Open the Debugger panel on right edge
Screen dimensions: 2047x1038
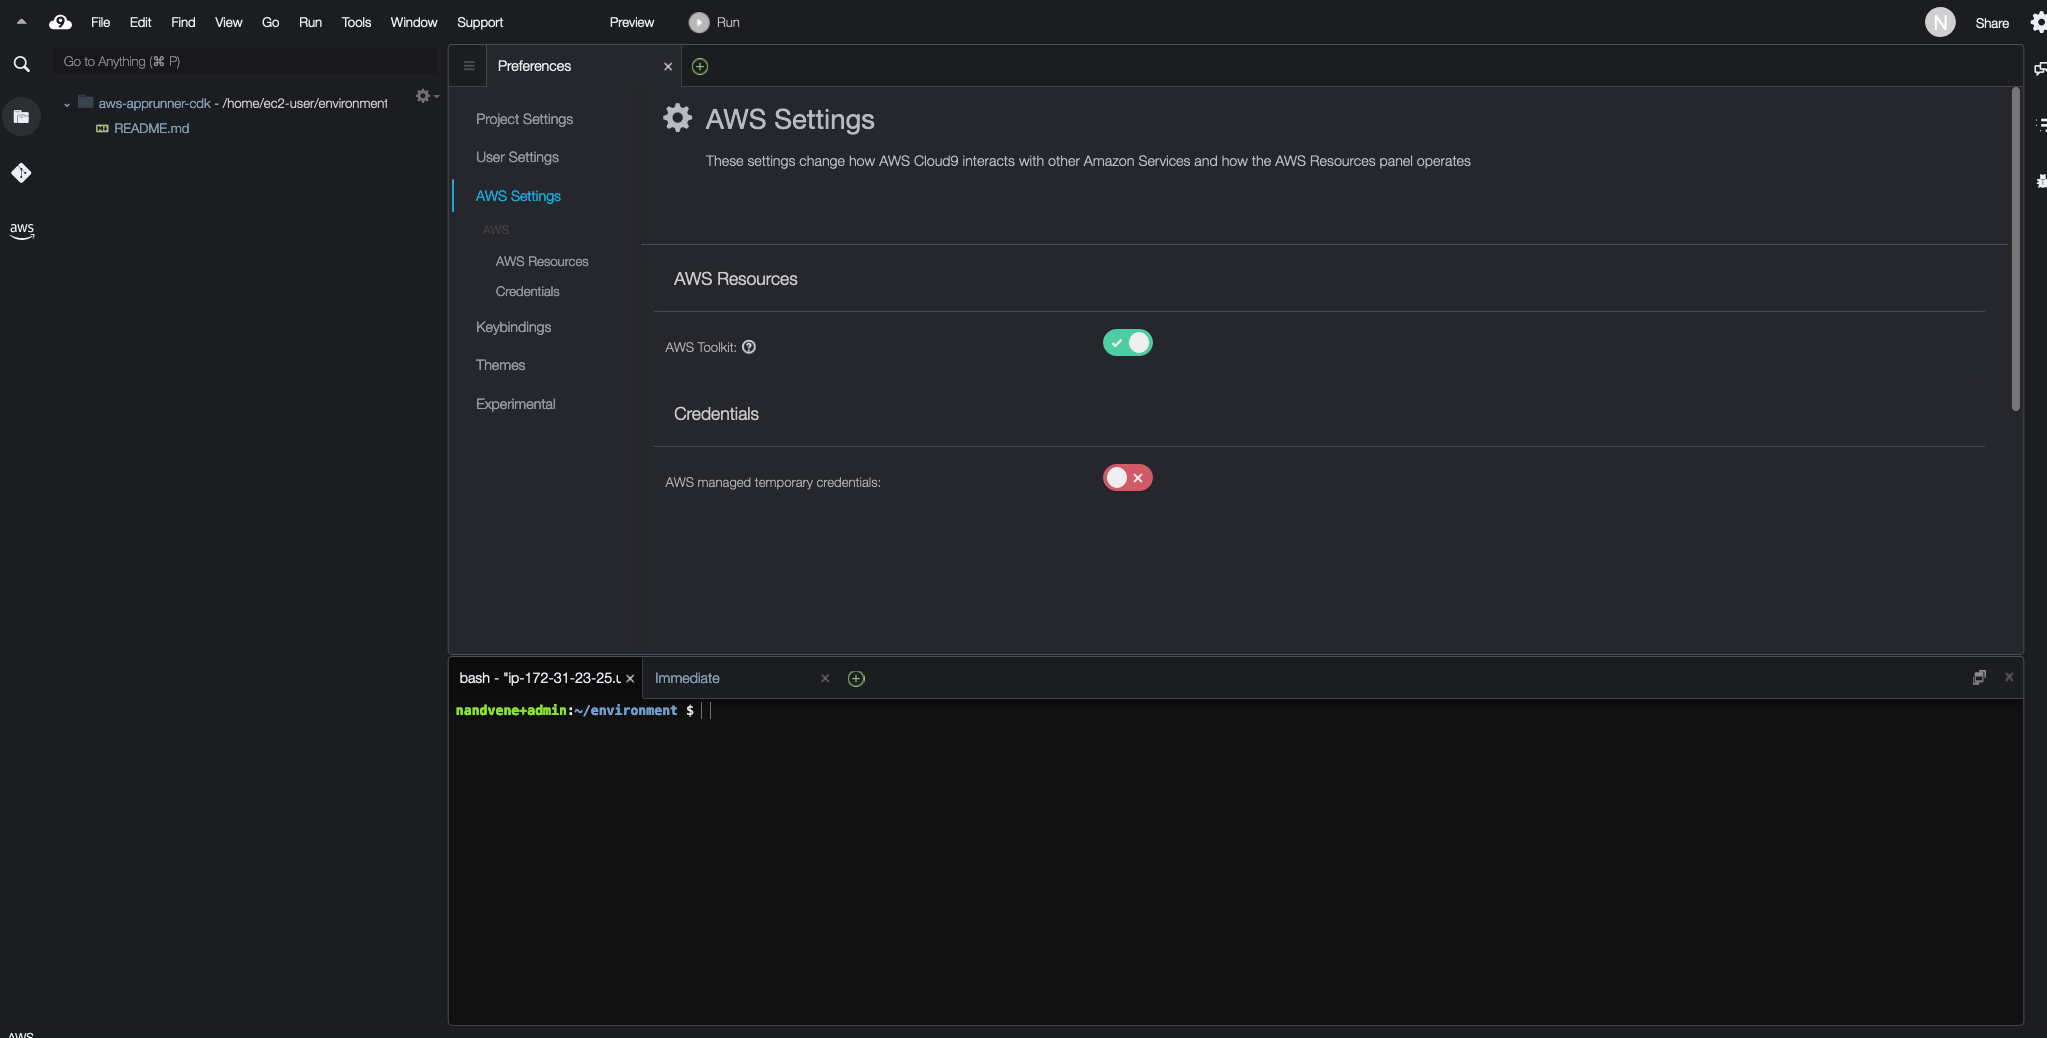tap(2040, 181)
